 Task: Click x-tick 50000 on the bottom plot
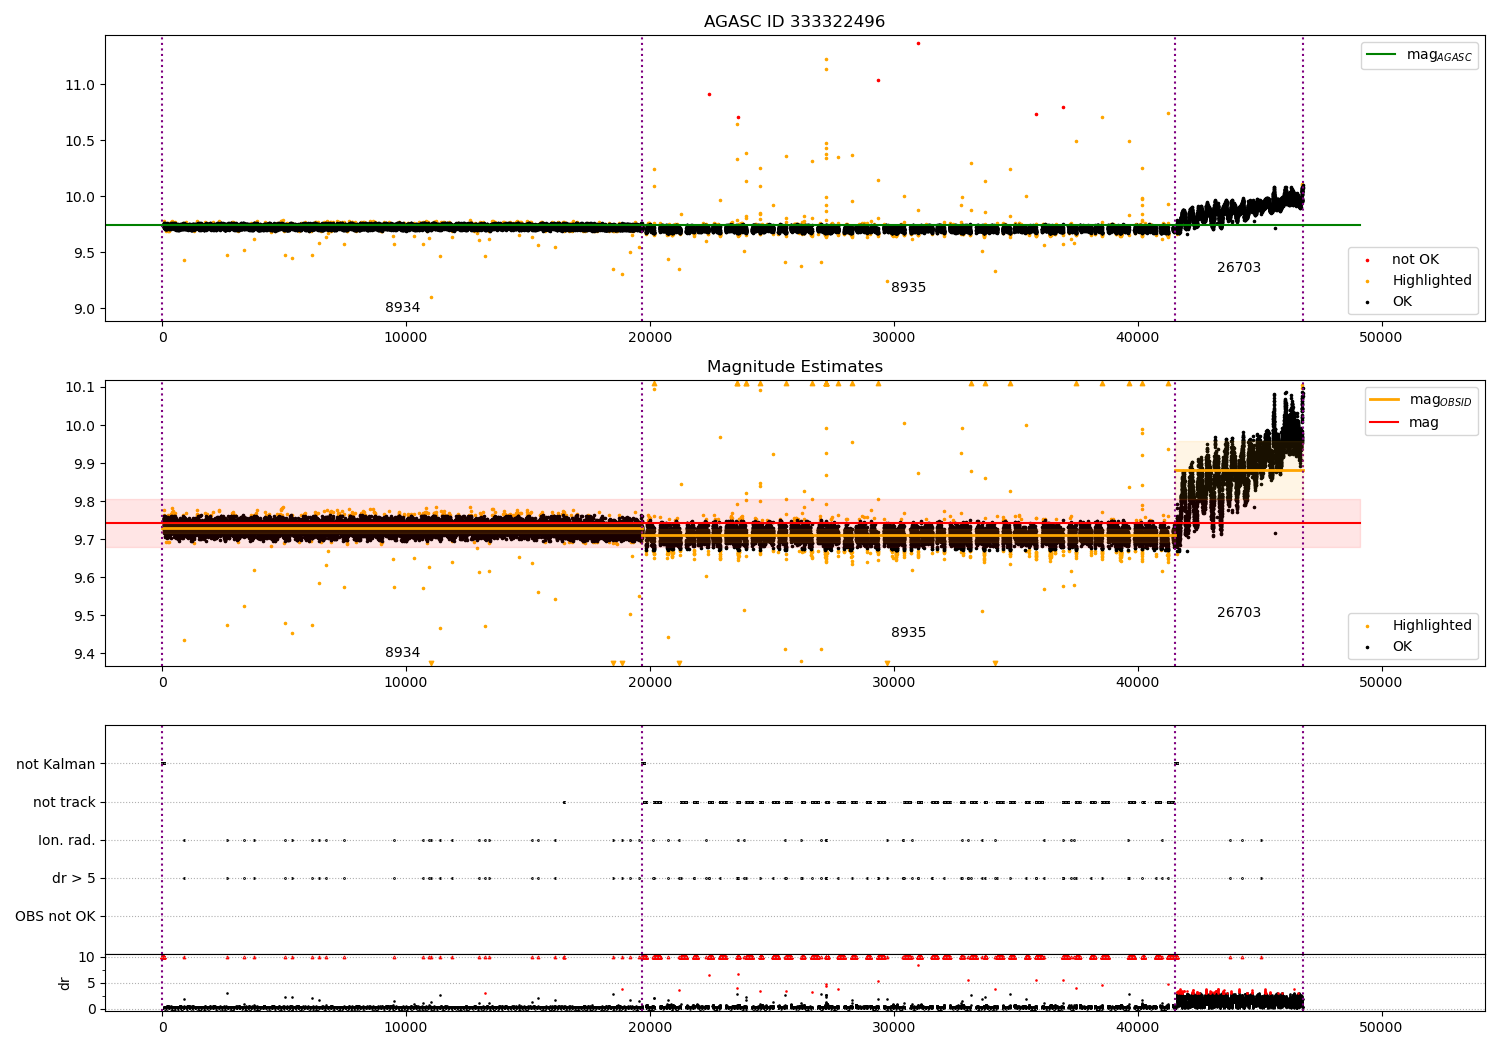pyautogui.click(x=1381, y=1028)
